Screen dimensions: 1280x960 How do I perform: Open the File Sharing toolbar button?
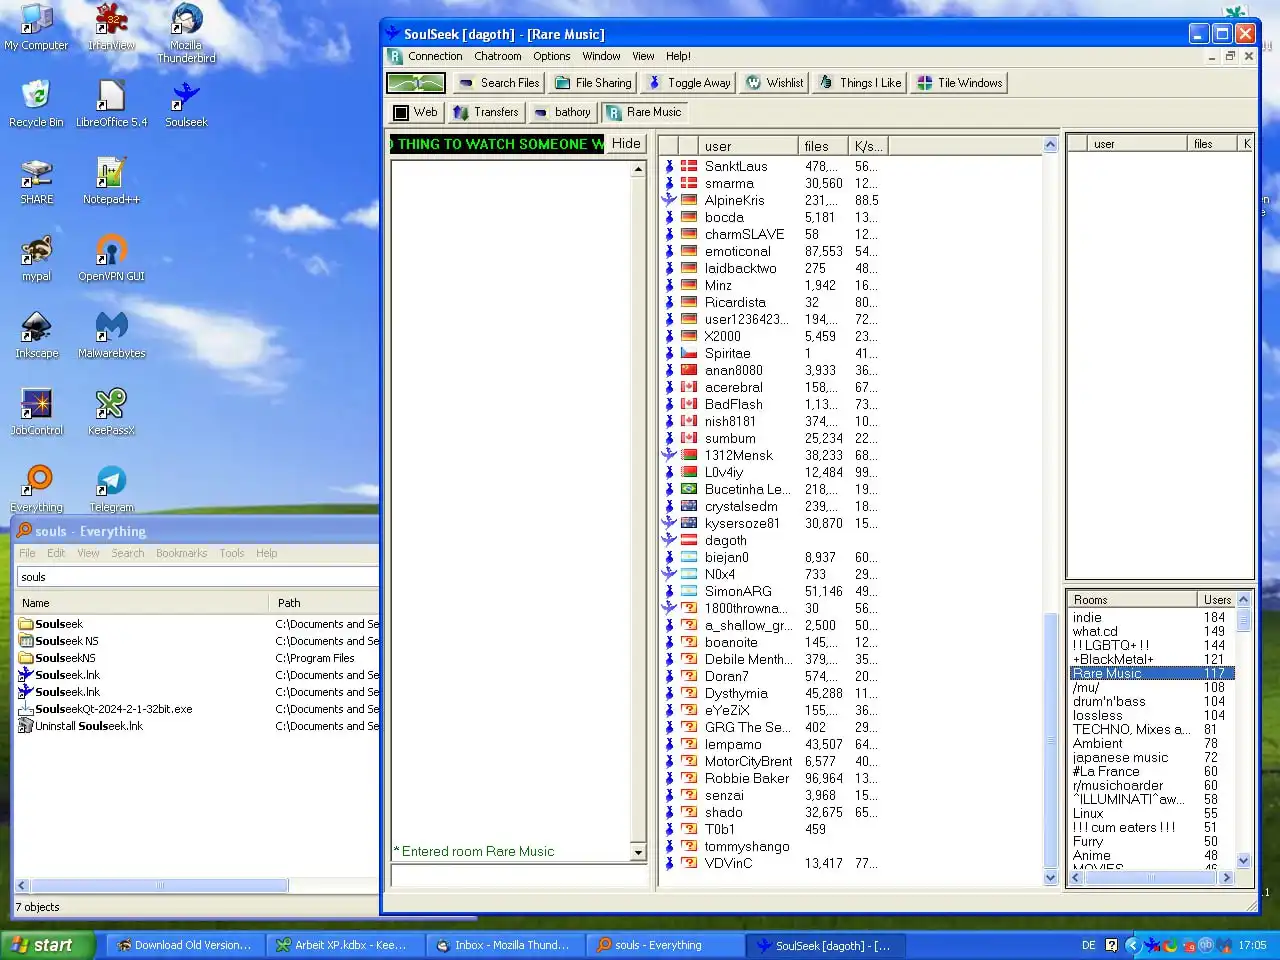(593, 83)
